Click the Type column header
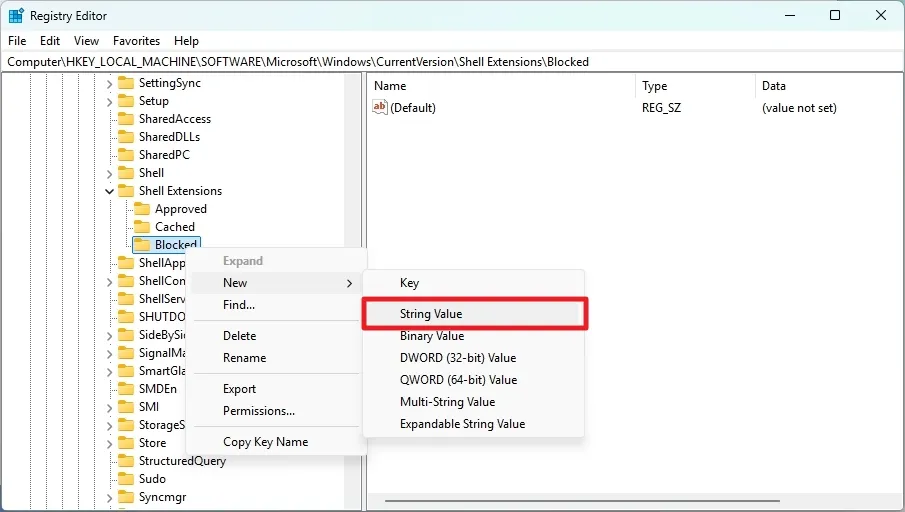This screenshot has width=905, height=512. tap(695, 86)
